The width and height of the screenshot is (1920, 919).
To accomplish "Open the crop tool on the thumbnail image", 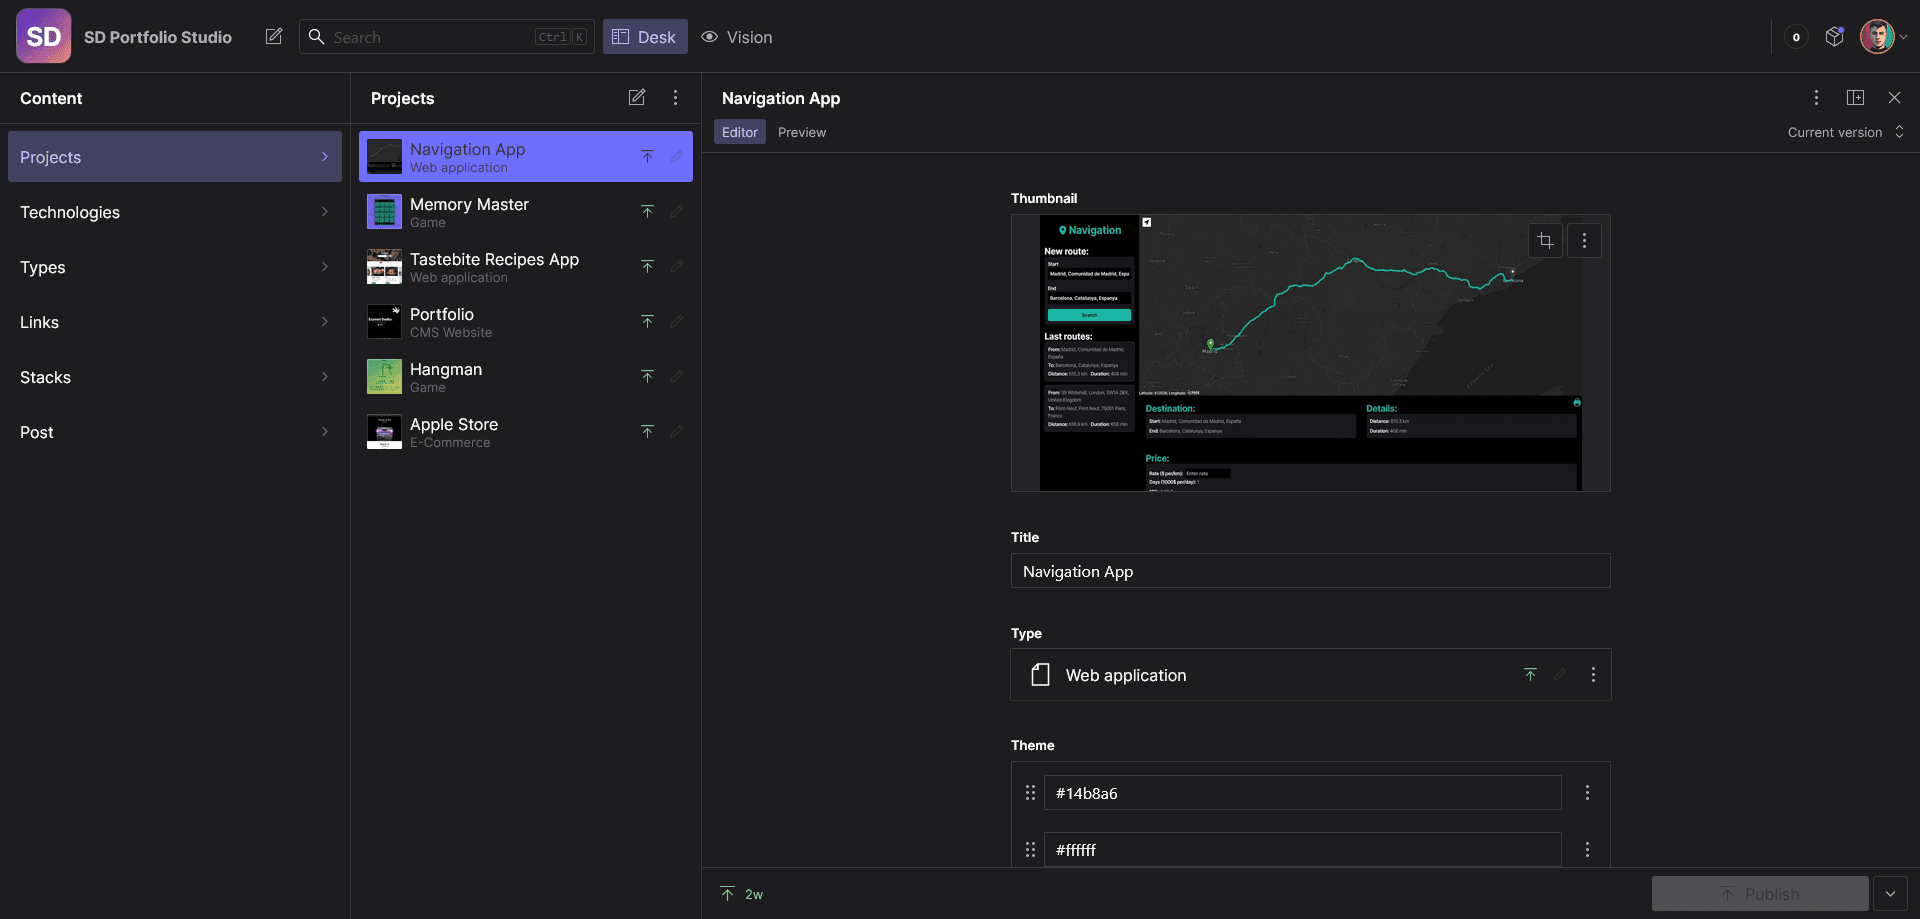I will coord(1545,240).
